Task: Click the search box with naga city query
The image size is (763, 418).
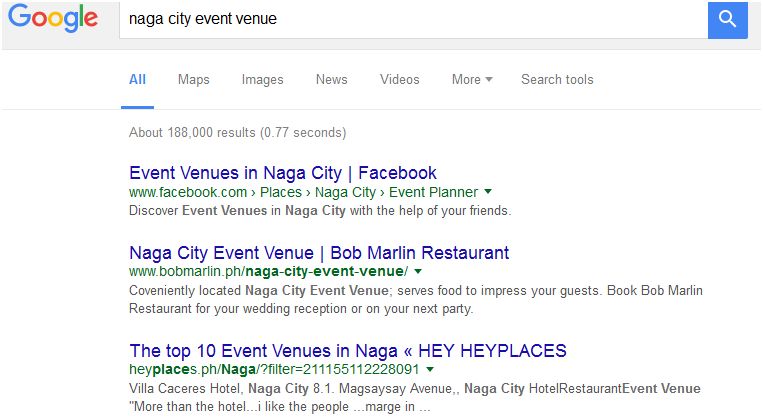Action: click(414, 19)
